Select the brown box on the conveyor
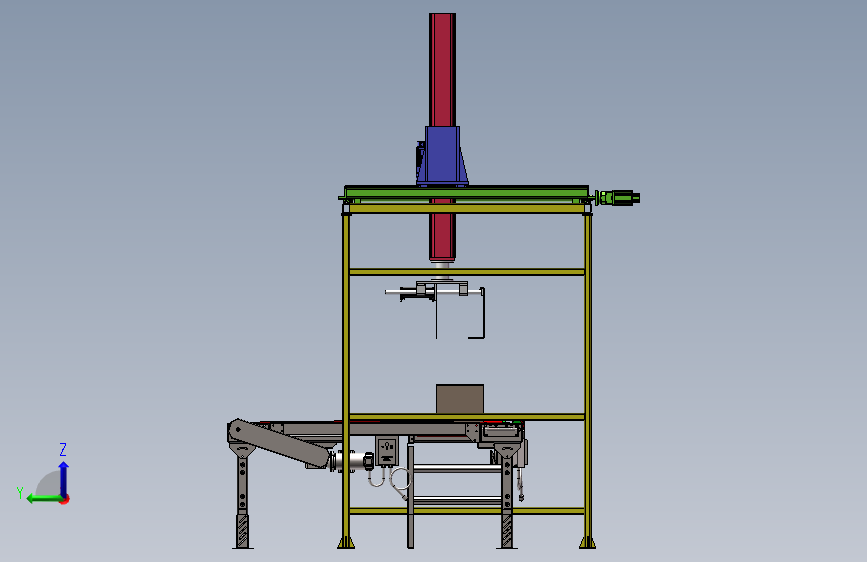Screen dimensions: 867x562 460,399
